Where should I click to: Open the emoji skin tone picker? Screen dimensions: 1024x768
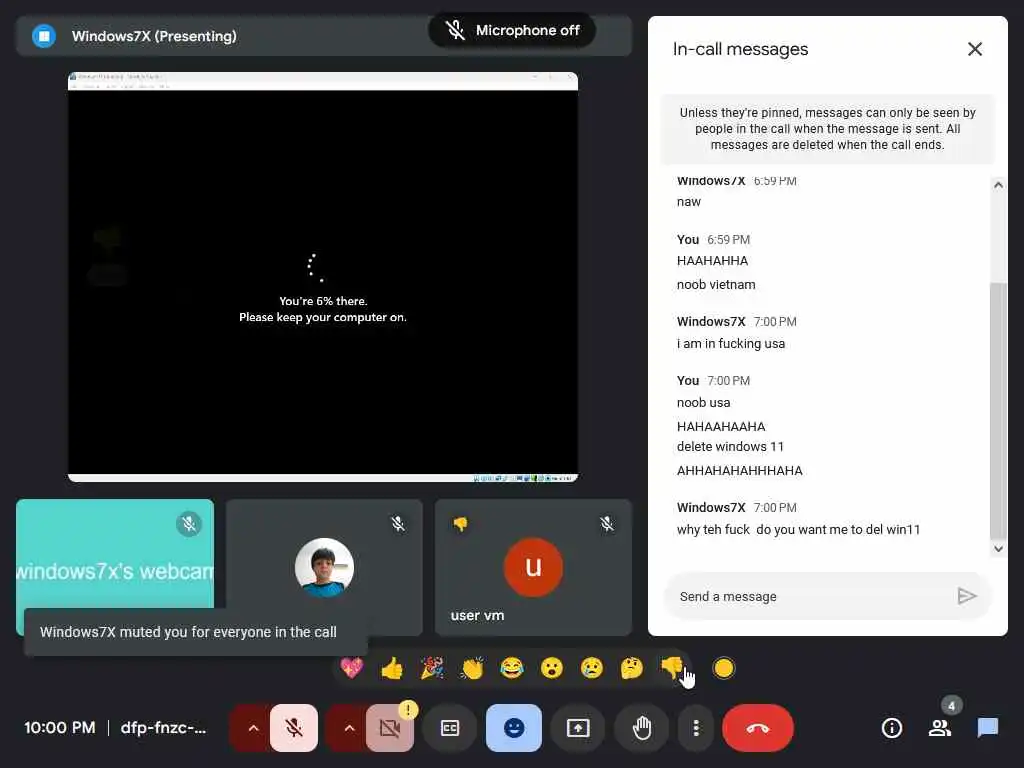coord(724,668)
